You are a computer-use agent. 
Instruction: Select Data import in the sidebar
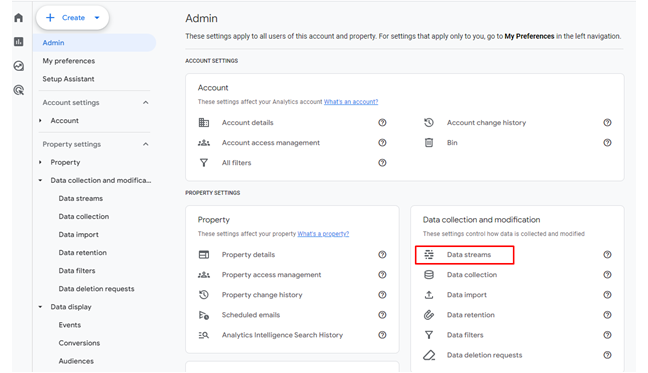(x=79, y=235)
